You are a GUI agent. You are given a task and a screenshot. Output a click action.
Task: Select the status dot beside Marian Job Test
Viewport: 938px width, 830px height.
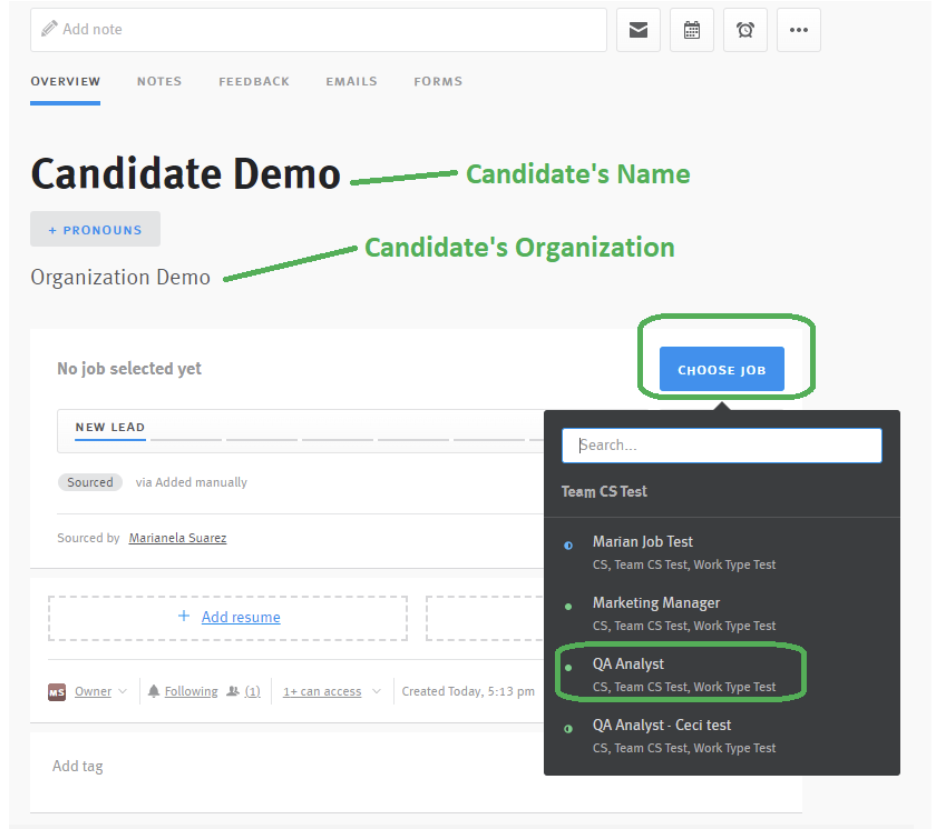[x=569, y=544]
